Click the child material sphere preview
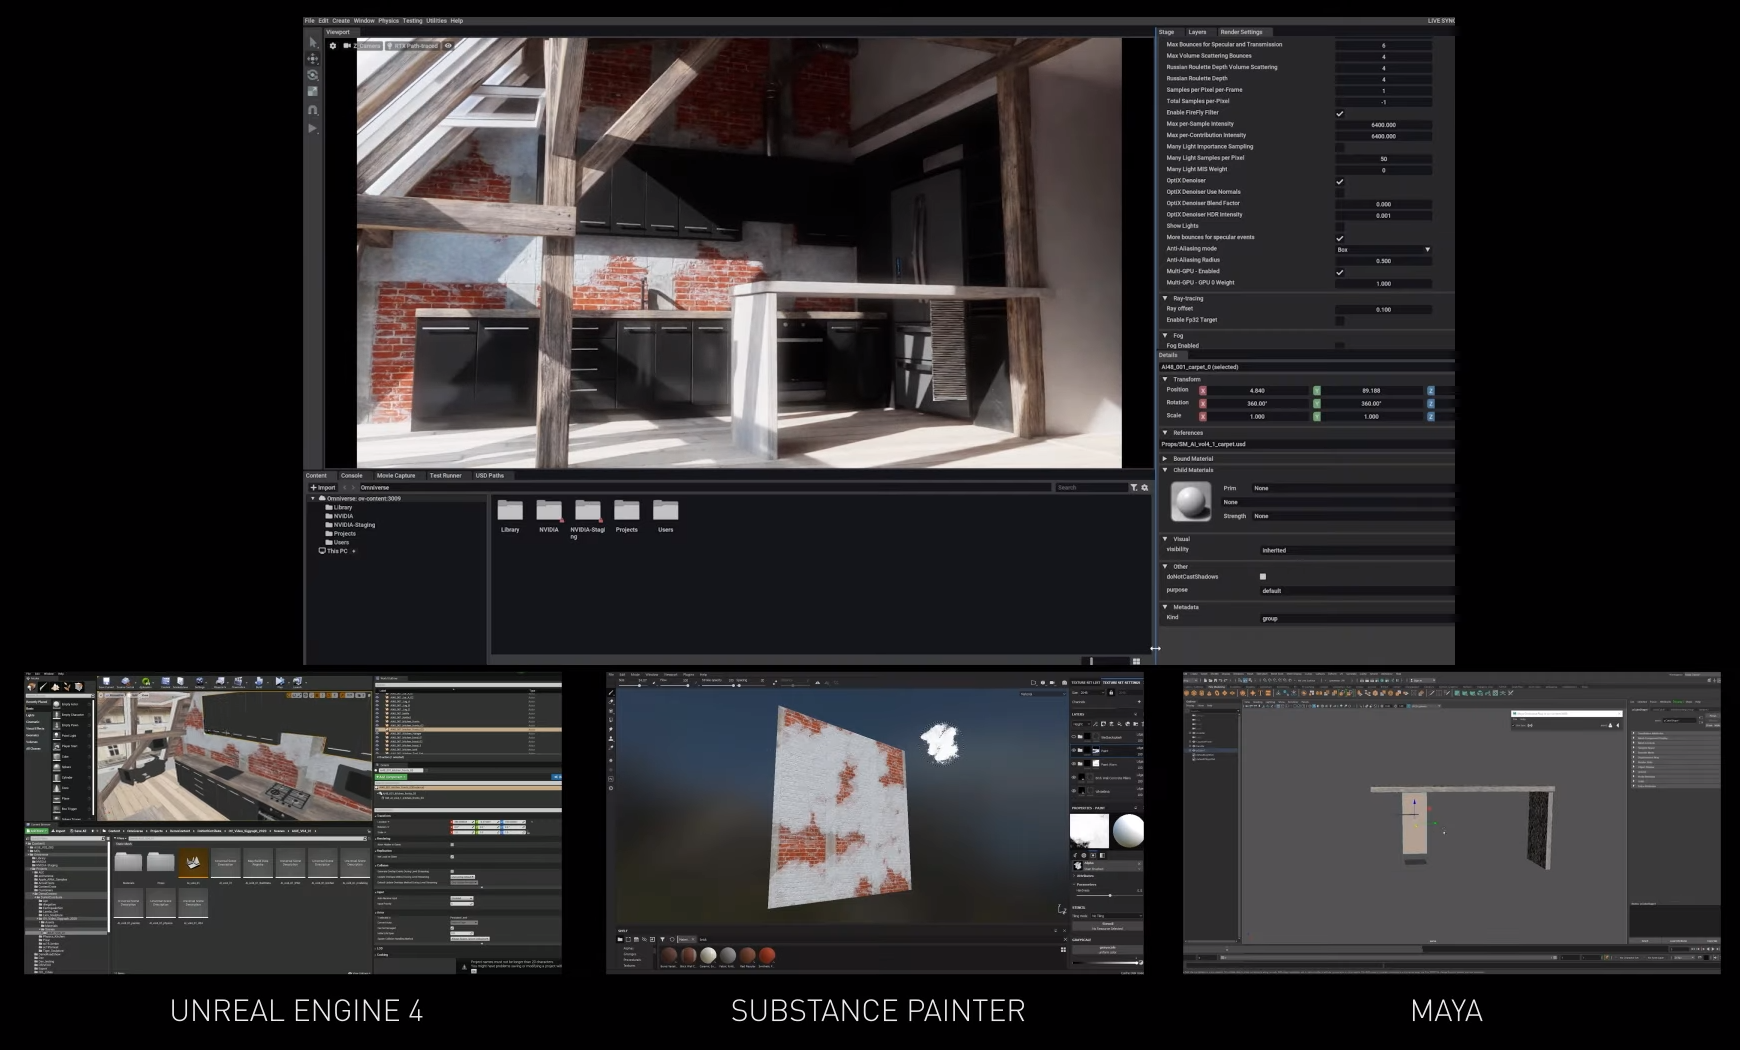 (1190, 502)
